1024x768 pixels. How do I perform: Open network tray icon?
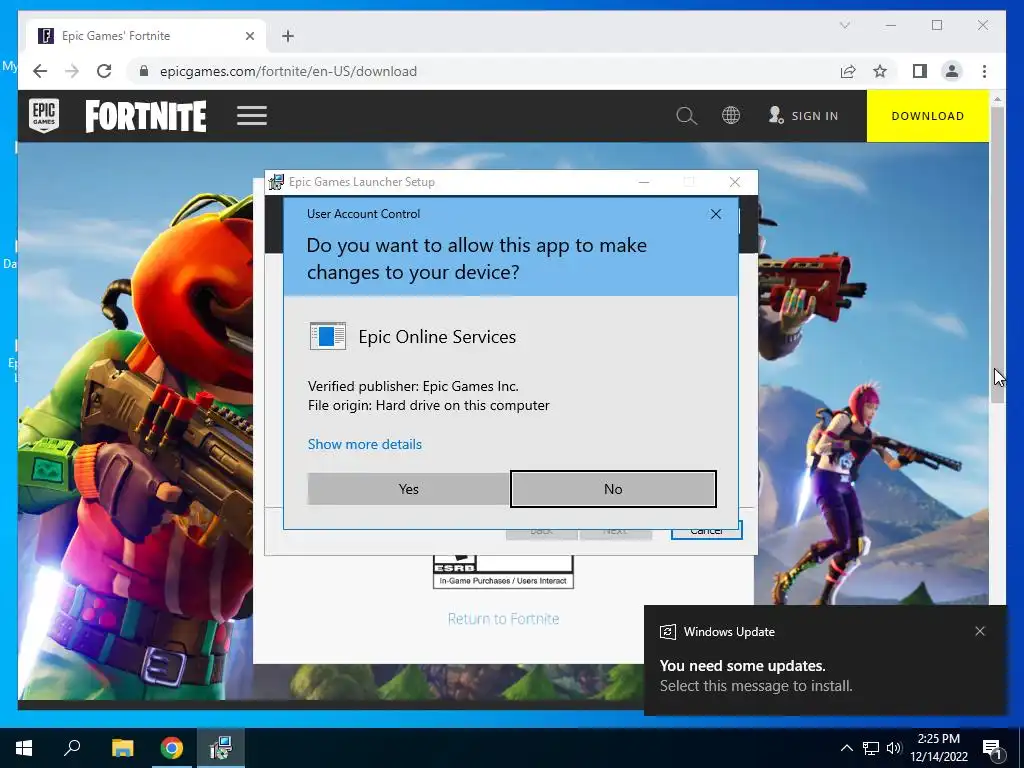point(871,748)
